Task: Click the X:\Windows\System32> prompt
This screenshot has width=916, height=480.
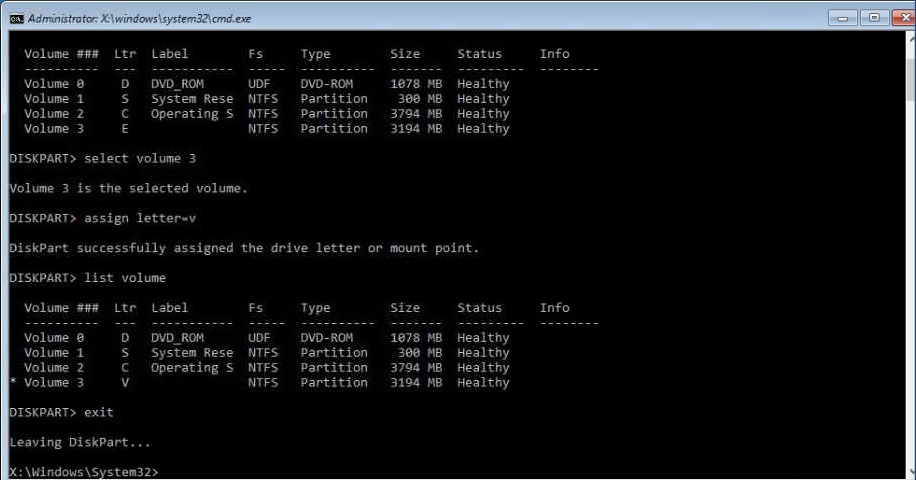Action: (x=84, y=472)
